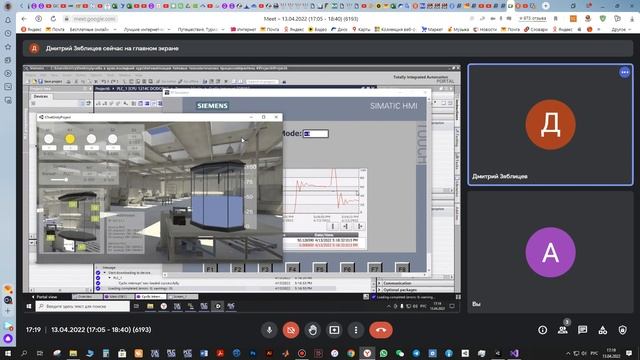This screenshot has width=640, height=360.
Task: Select Дмитрий Зеблицев's participant tile
Action: click(x=550, y=124)
